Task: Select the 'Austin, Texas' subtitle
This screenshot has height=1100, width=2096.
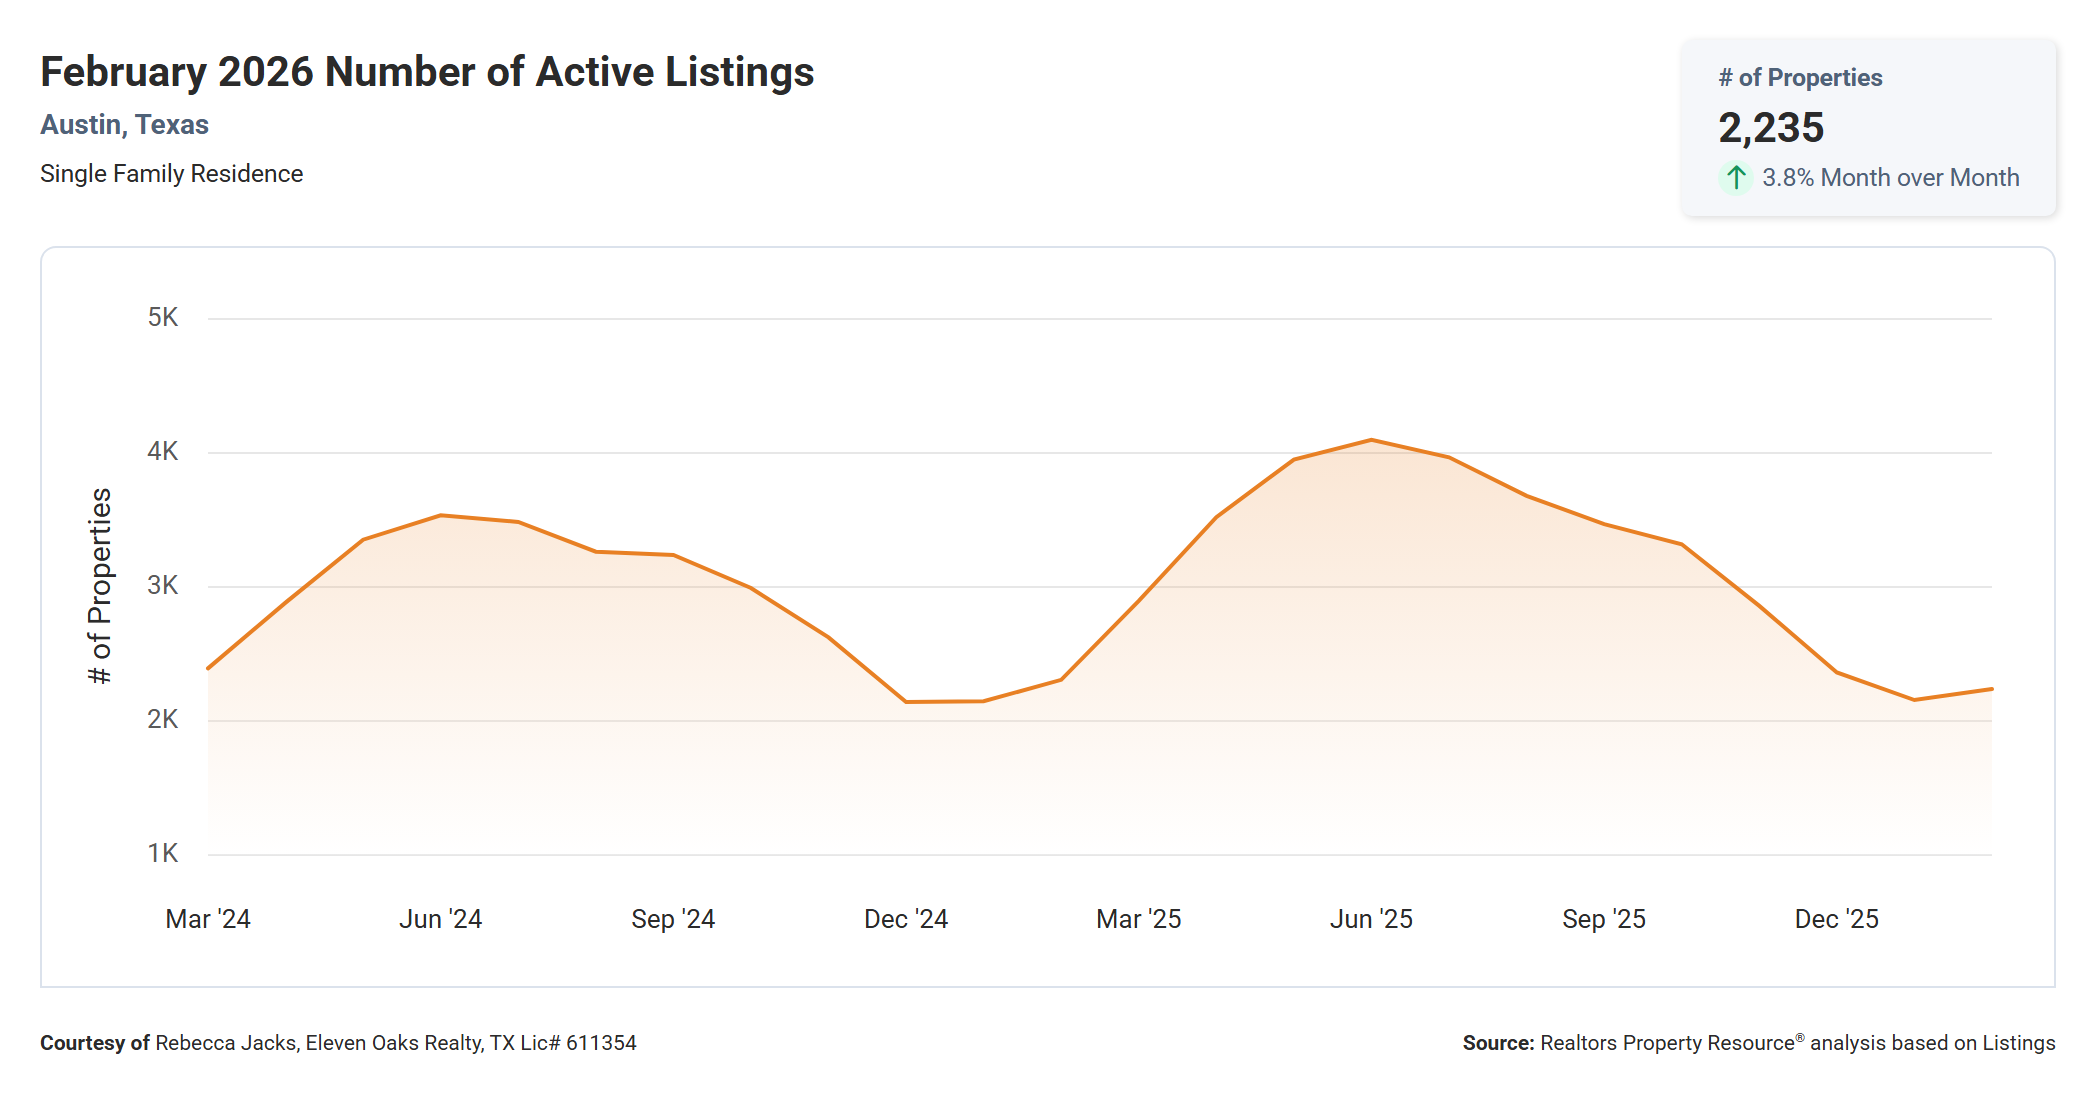Action: [124, 125]
